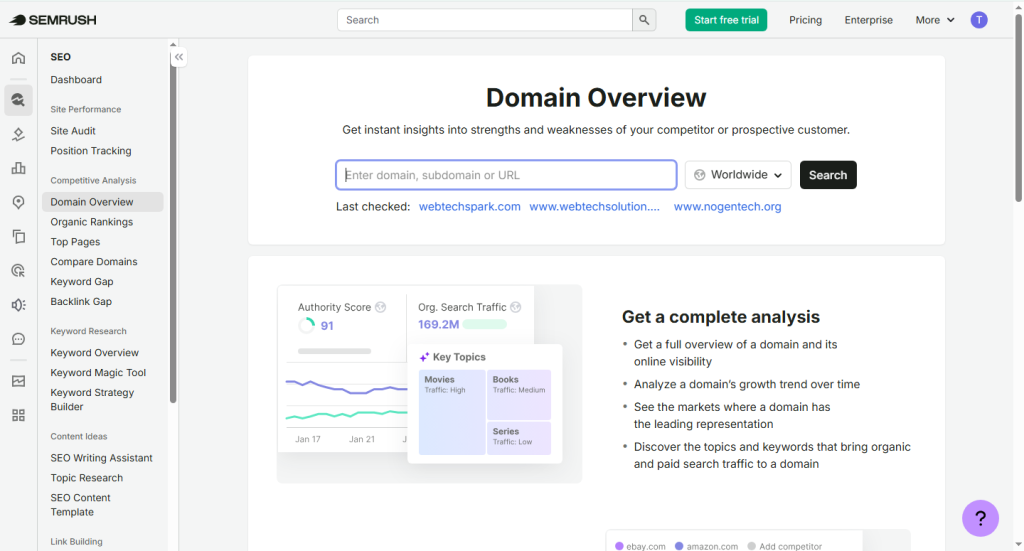Collapse the sidebar with the double-chevron icon
Image resolution: width=1024 pixels, height=551 pixels.
pos(179,57)
